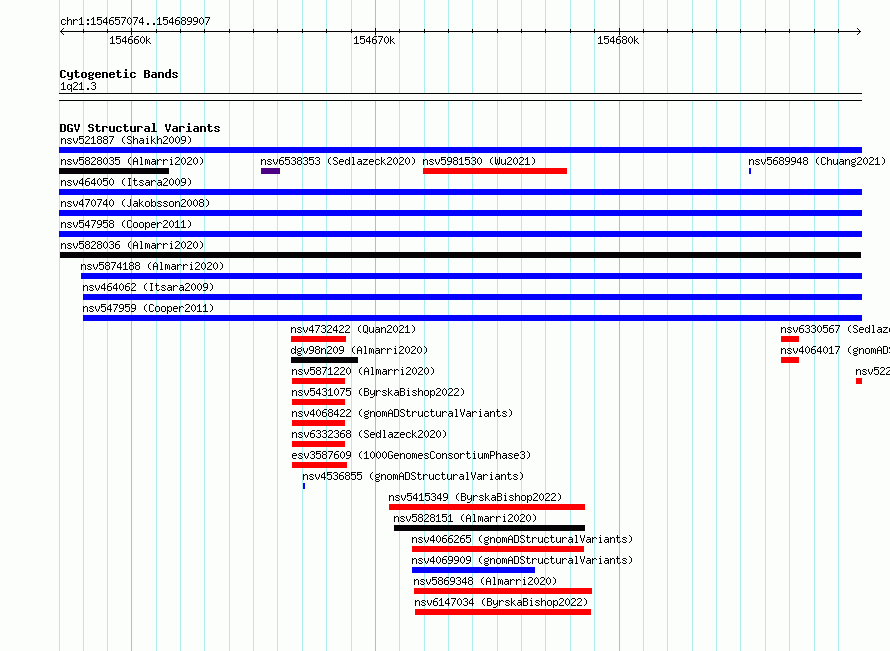Open nsv5431075 (ByrskaBishop2022) variant

(378, 392)
